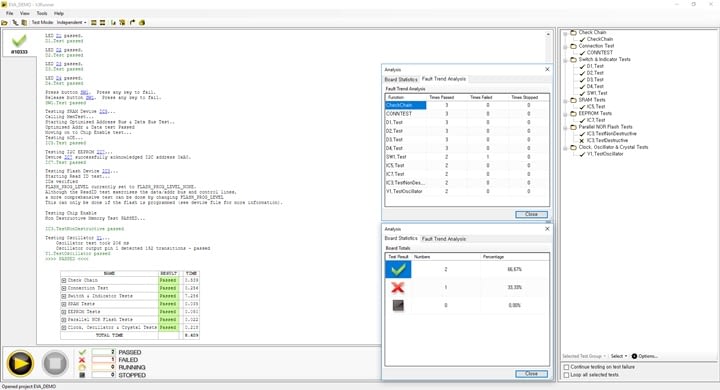Click the grey stopped icon in Board Totals
The image size is (720, 390).
pos(398,305)
